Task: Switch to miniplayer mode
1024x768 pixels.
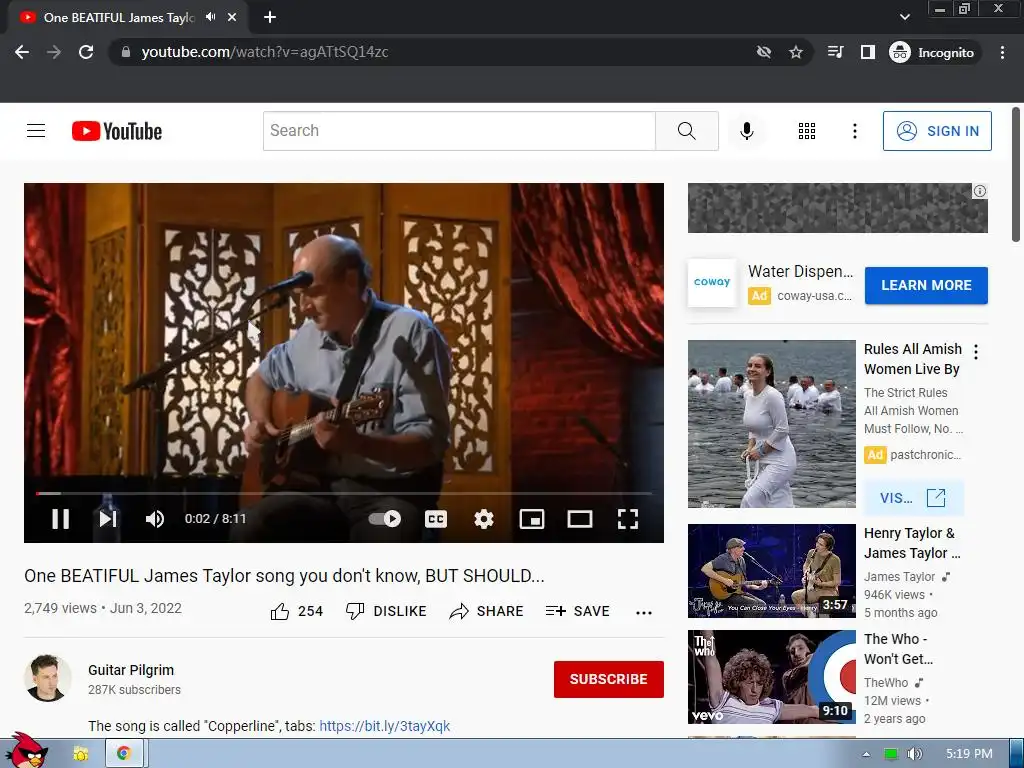Action: pos(532,519)
